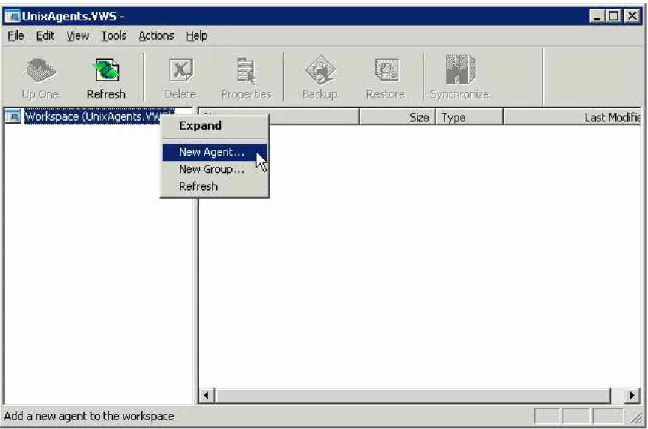This screenshot has height=429, width=648.
Task: Click the horizontal scrollbar thumb
Action: click(x=412, y=396)
